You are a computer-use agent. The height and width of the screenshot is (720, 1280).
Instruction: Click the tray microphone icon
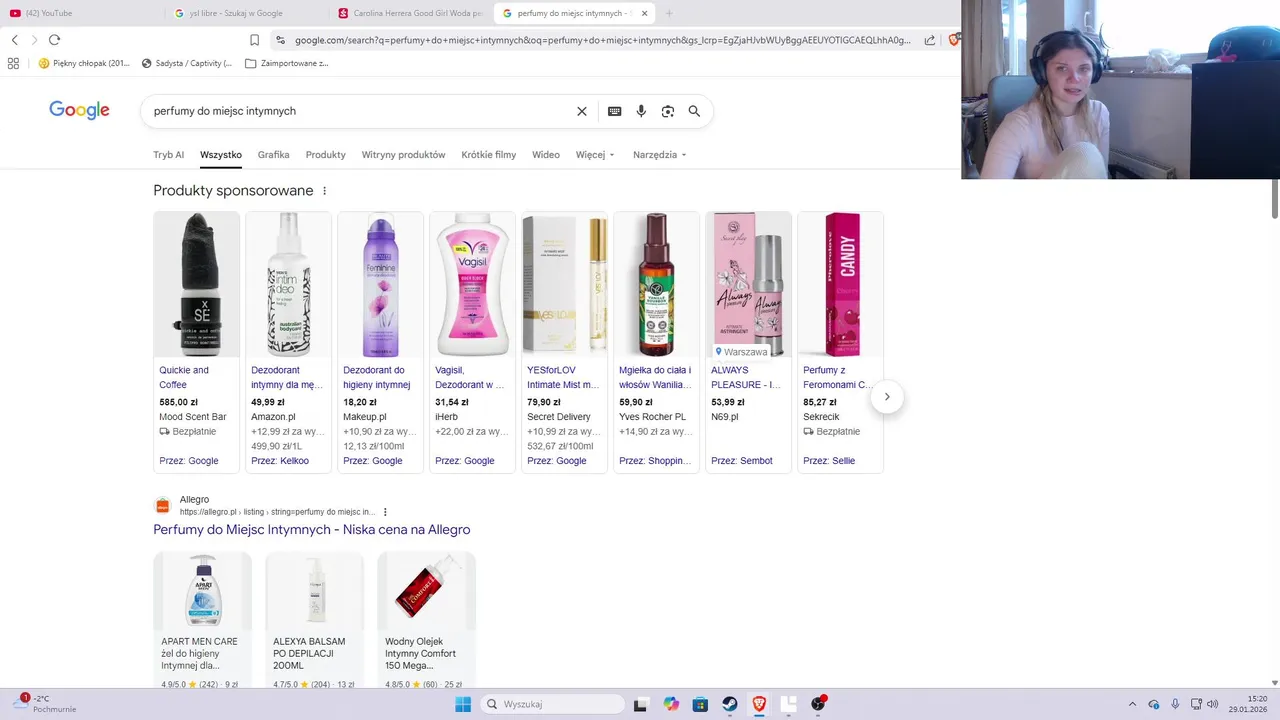coord(1175,704)
